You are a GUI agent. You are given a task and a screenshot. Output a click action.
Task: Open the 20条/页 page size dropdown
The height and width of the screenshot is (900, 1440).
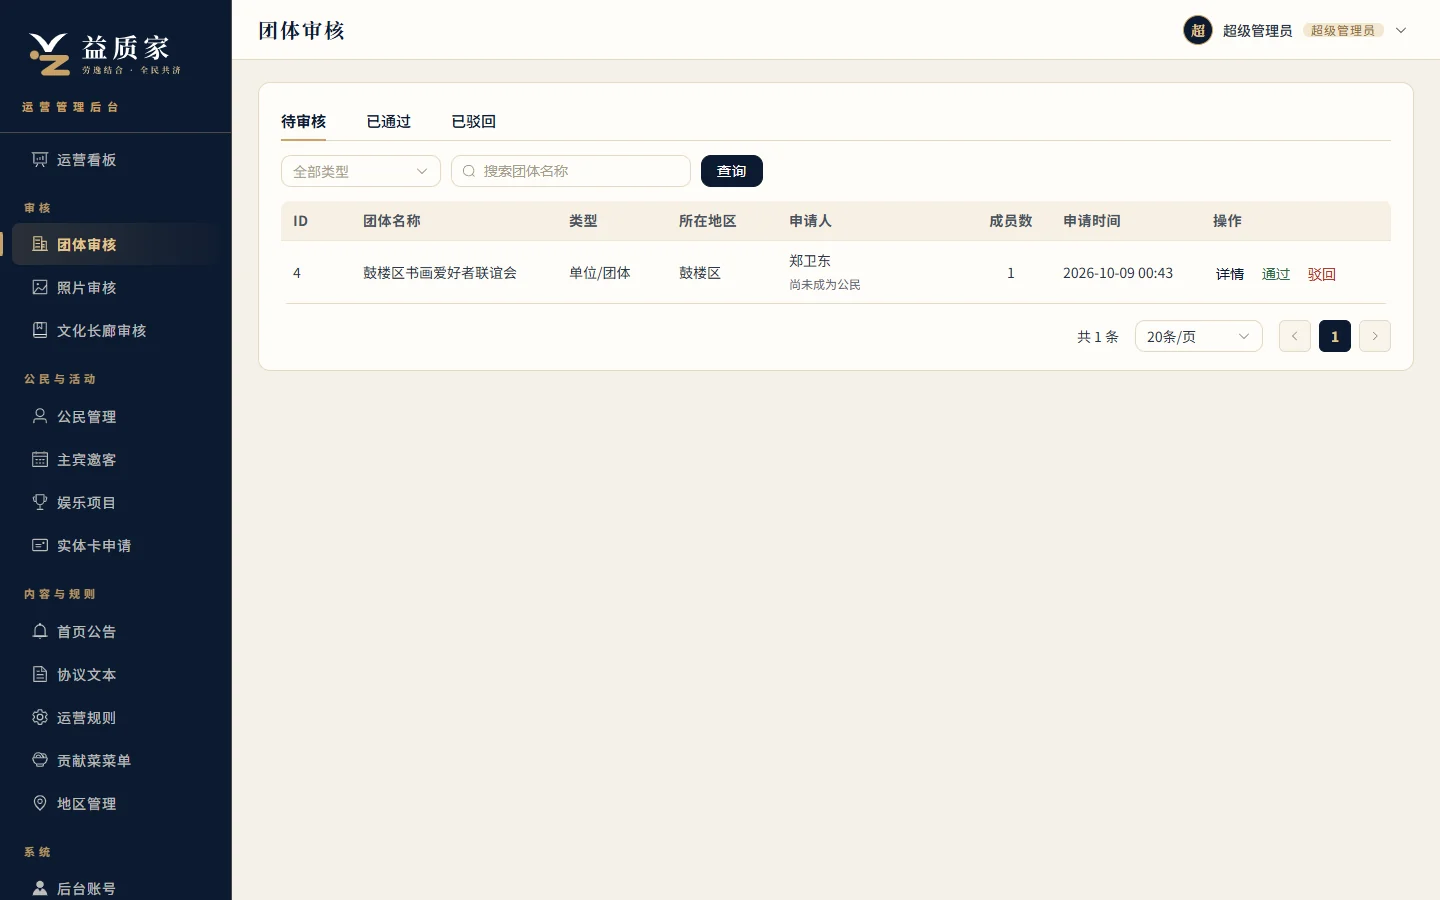coord(1199,337)
